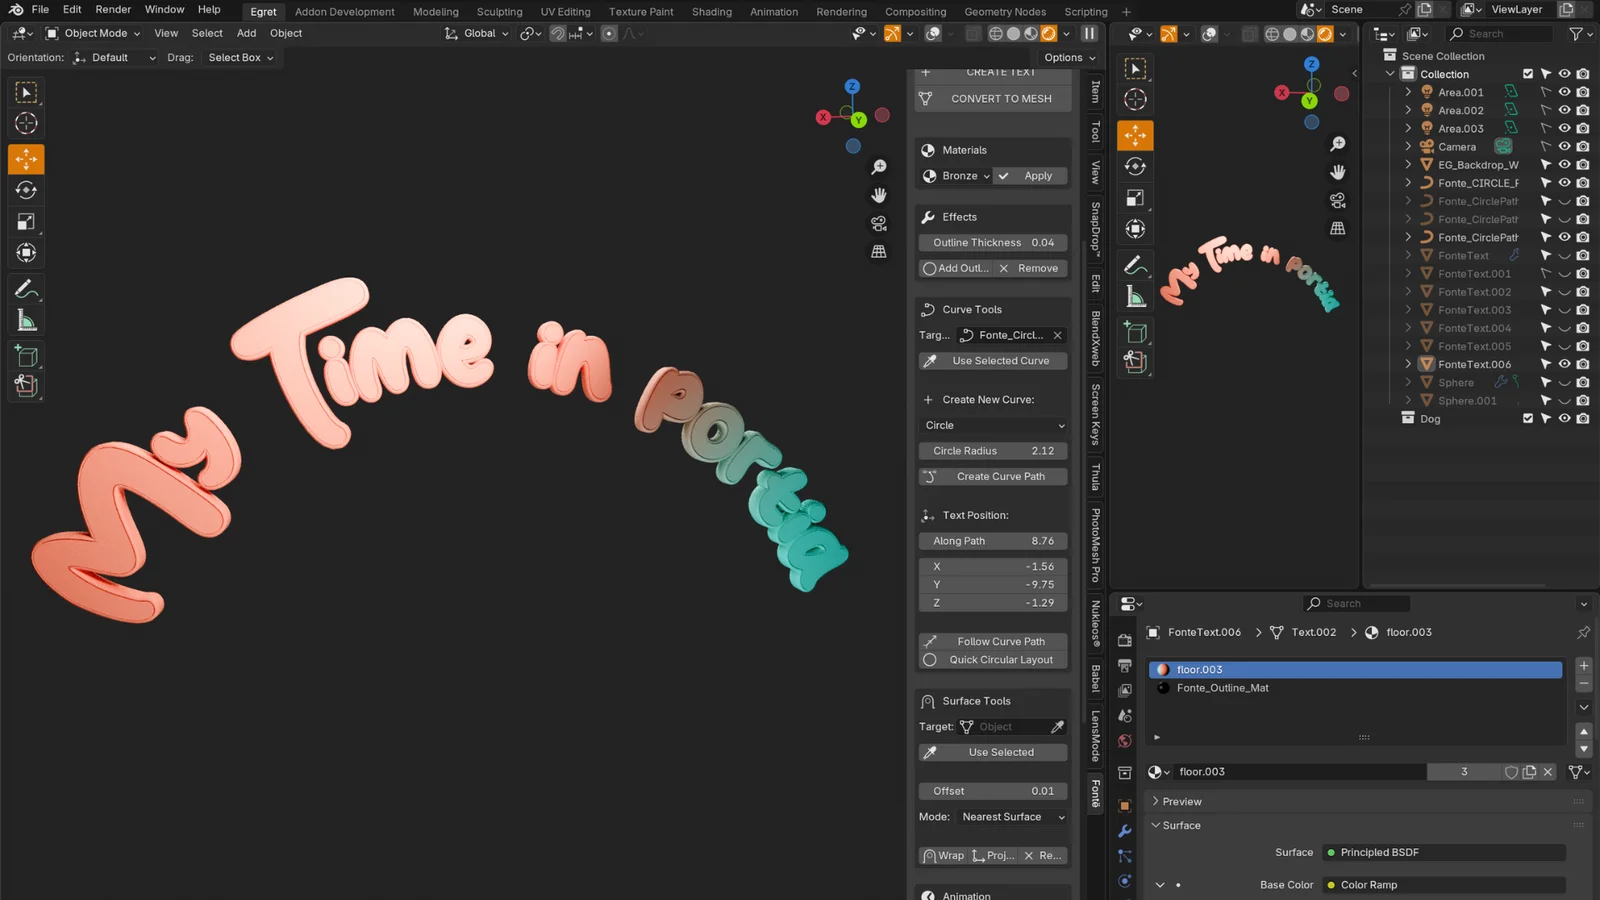The height and width of the screenshot is (900, 1600).
Task: Expand the Camera item in the outliner
Action: (1409, 146)
